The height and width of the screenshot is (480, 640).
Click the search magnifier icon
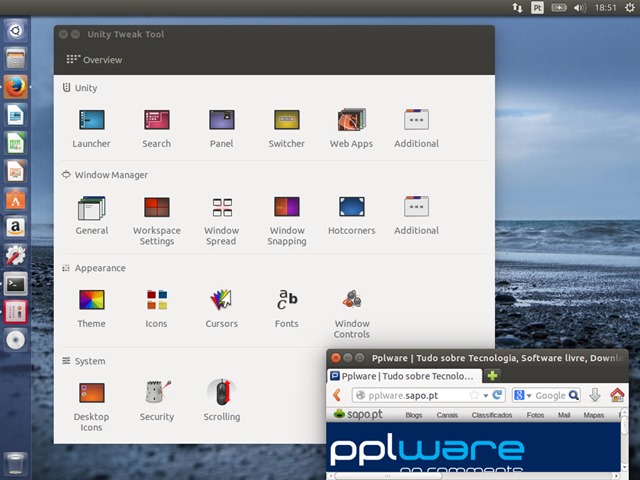coord(573,395)
